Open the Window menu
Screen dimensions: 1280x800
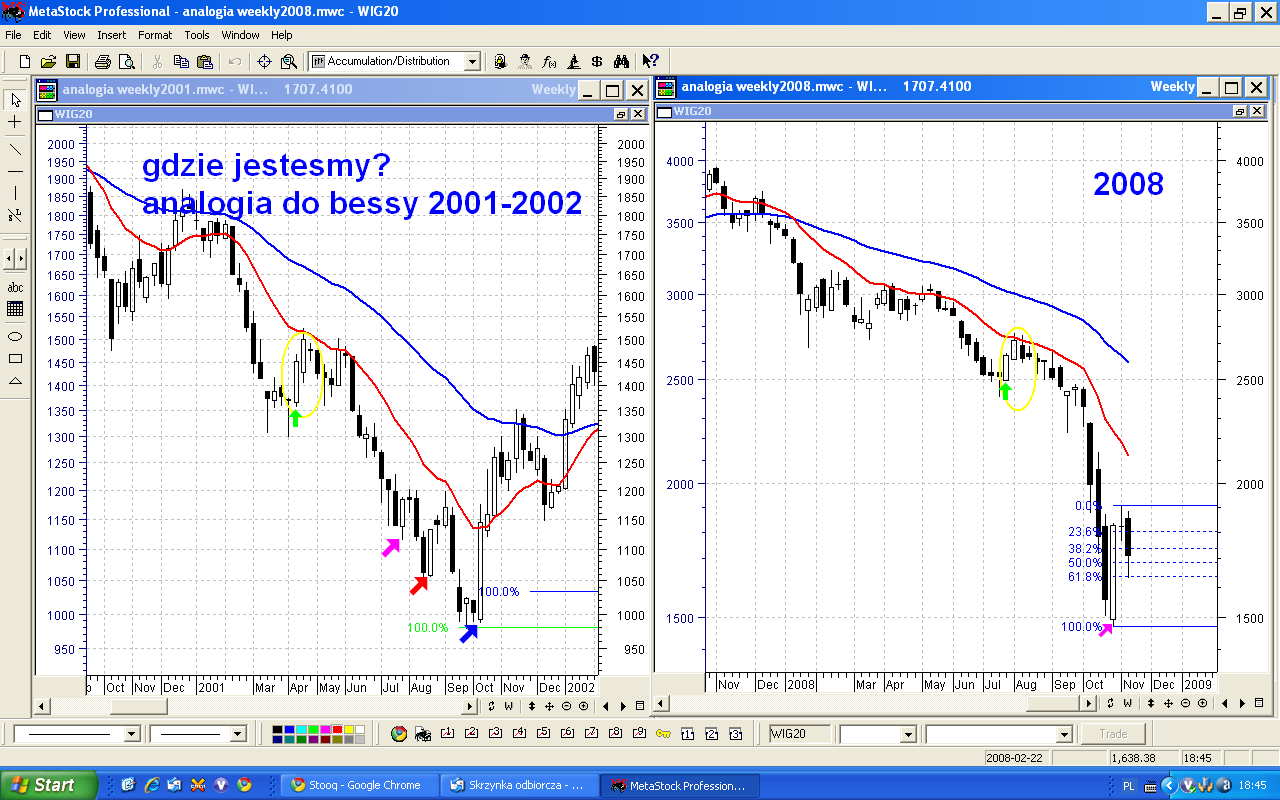(240, 35)
